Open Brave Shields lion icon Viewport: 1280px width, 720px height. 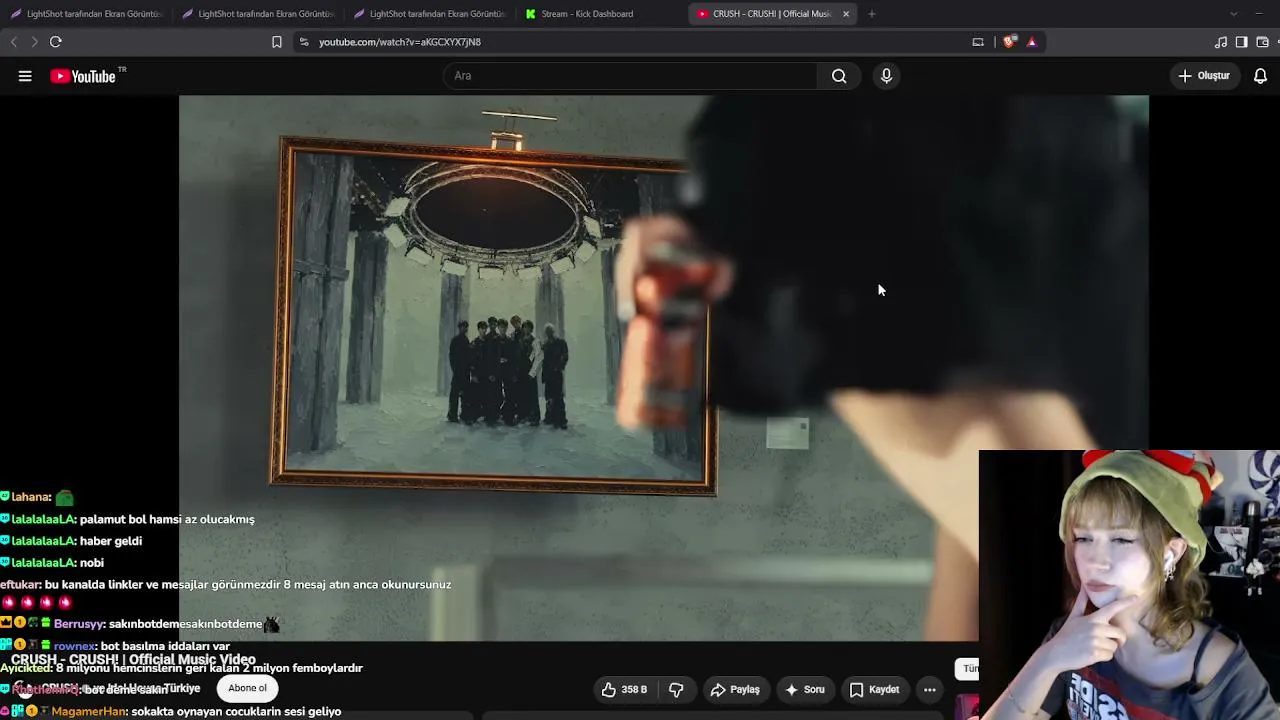point(1009,42)
